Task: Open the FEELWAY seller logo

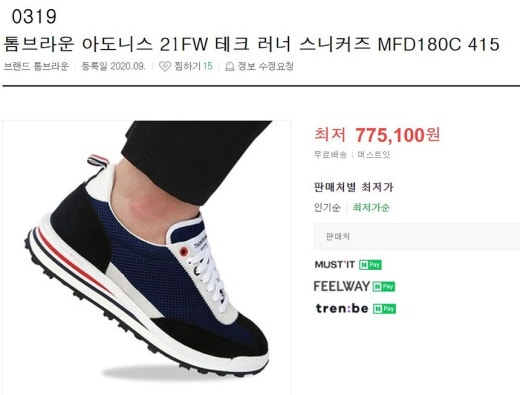Action: (x=342, y=286)
